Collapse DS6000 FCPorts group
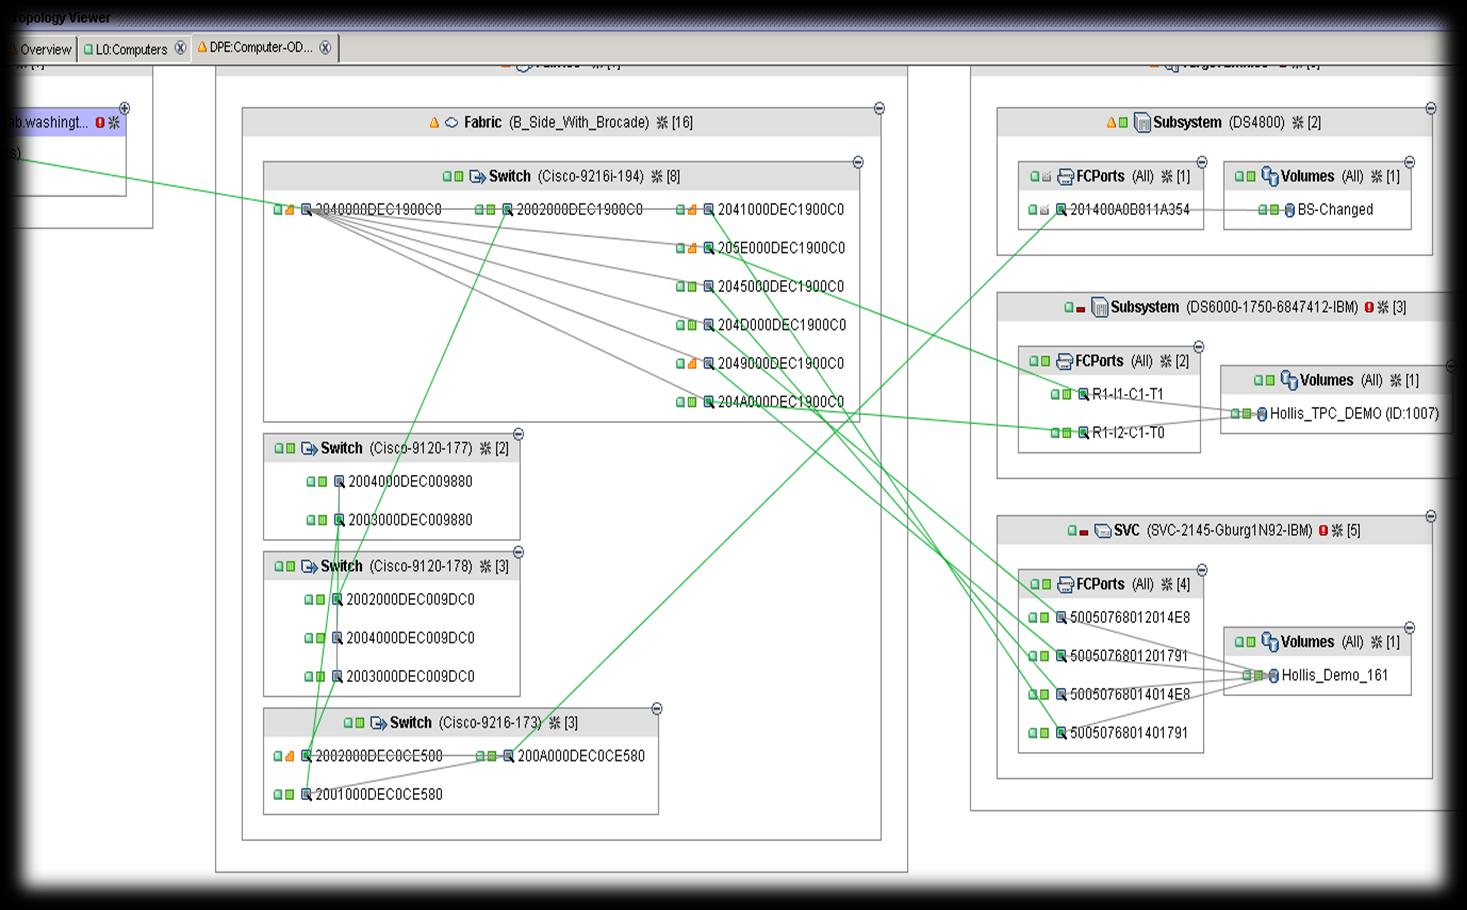Screen dimensions: 1467x910 (1199, 347)
